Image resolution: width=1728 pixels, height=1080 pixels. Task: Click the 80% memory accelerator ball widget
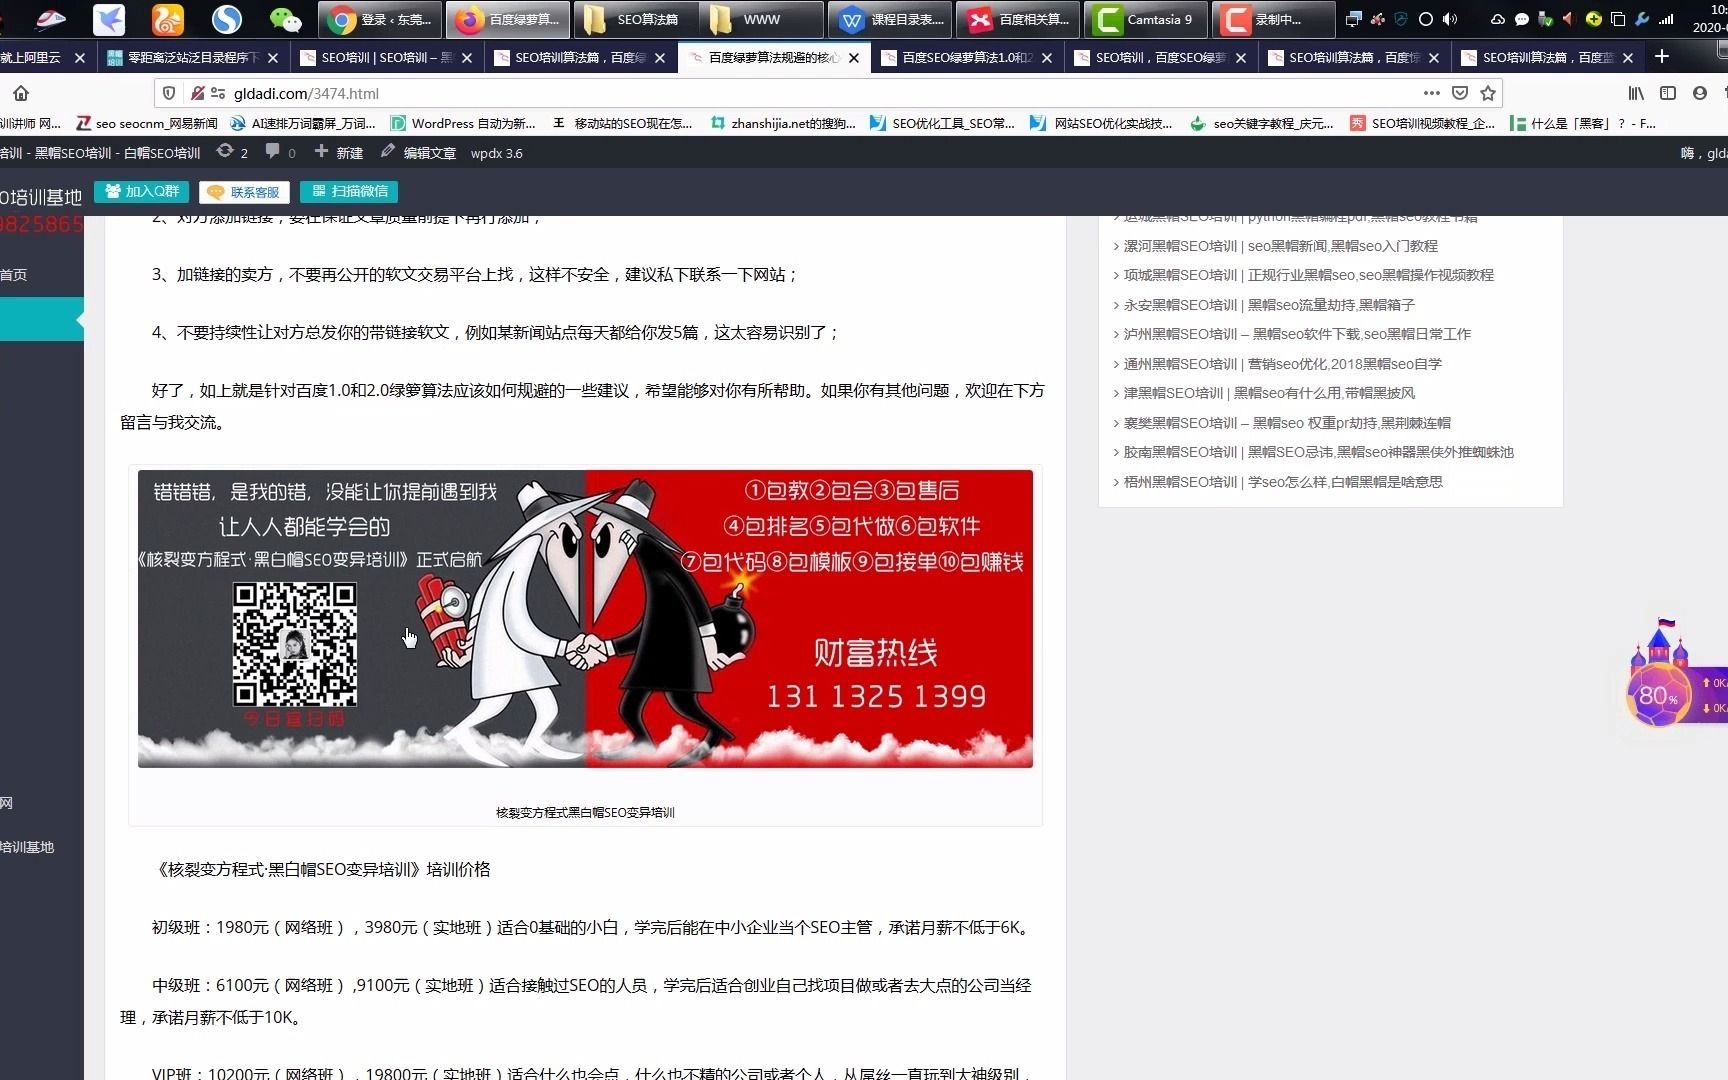click(1658, 694)
